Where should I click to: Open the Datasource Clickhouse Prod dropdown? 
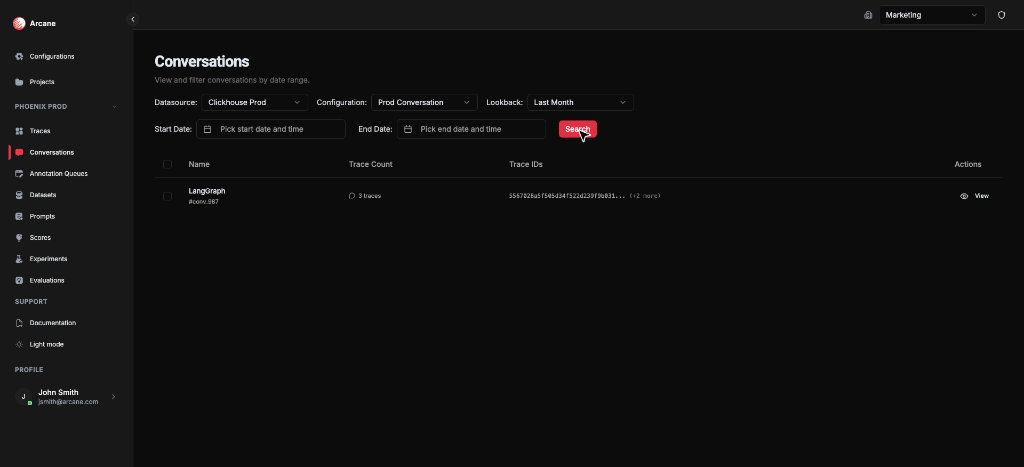[x=255, y=103]
